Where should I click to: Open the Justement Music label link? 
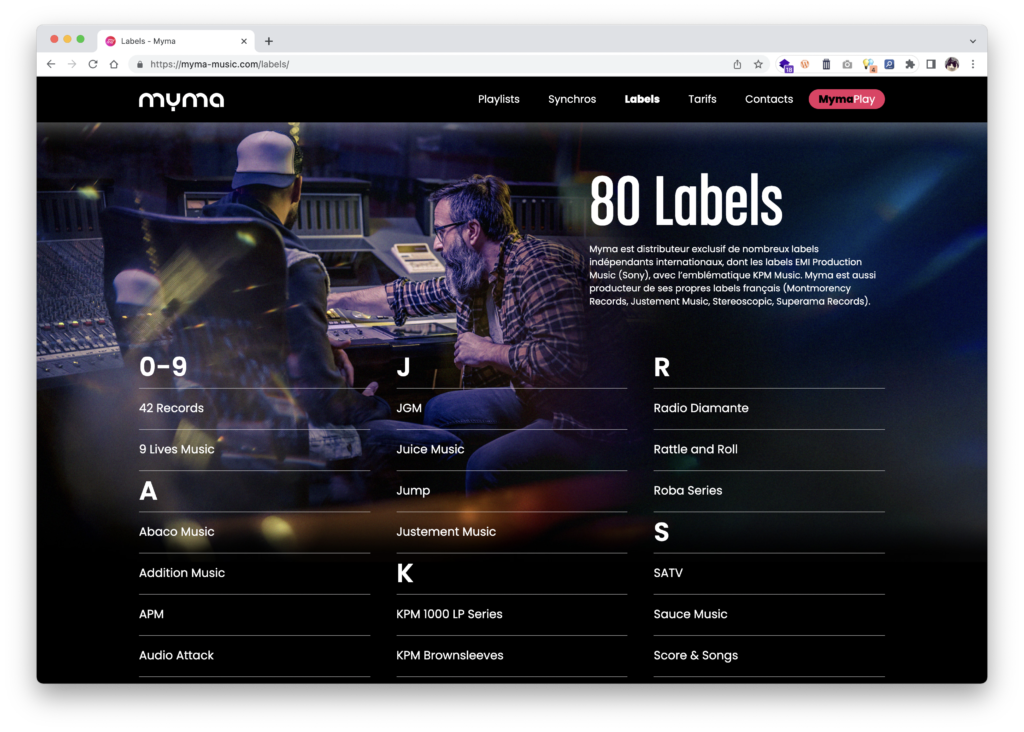(446, 532)
